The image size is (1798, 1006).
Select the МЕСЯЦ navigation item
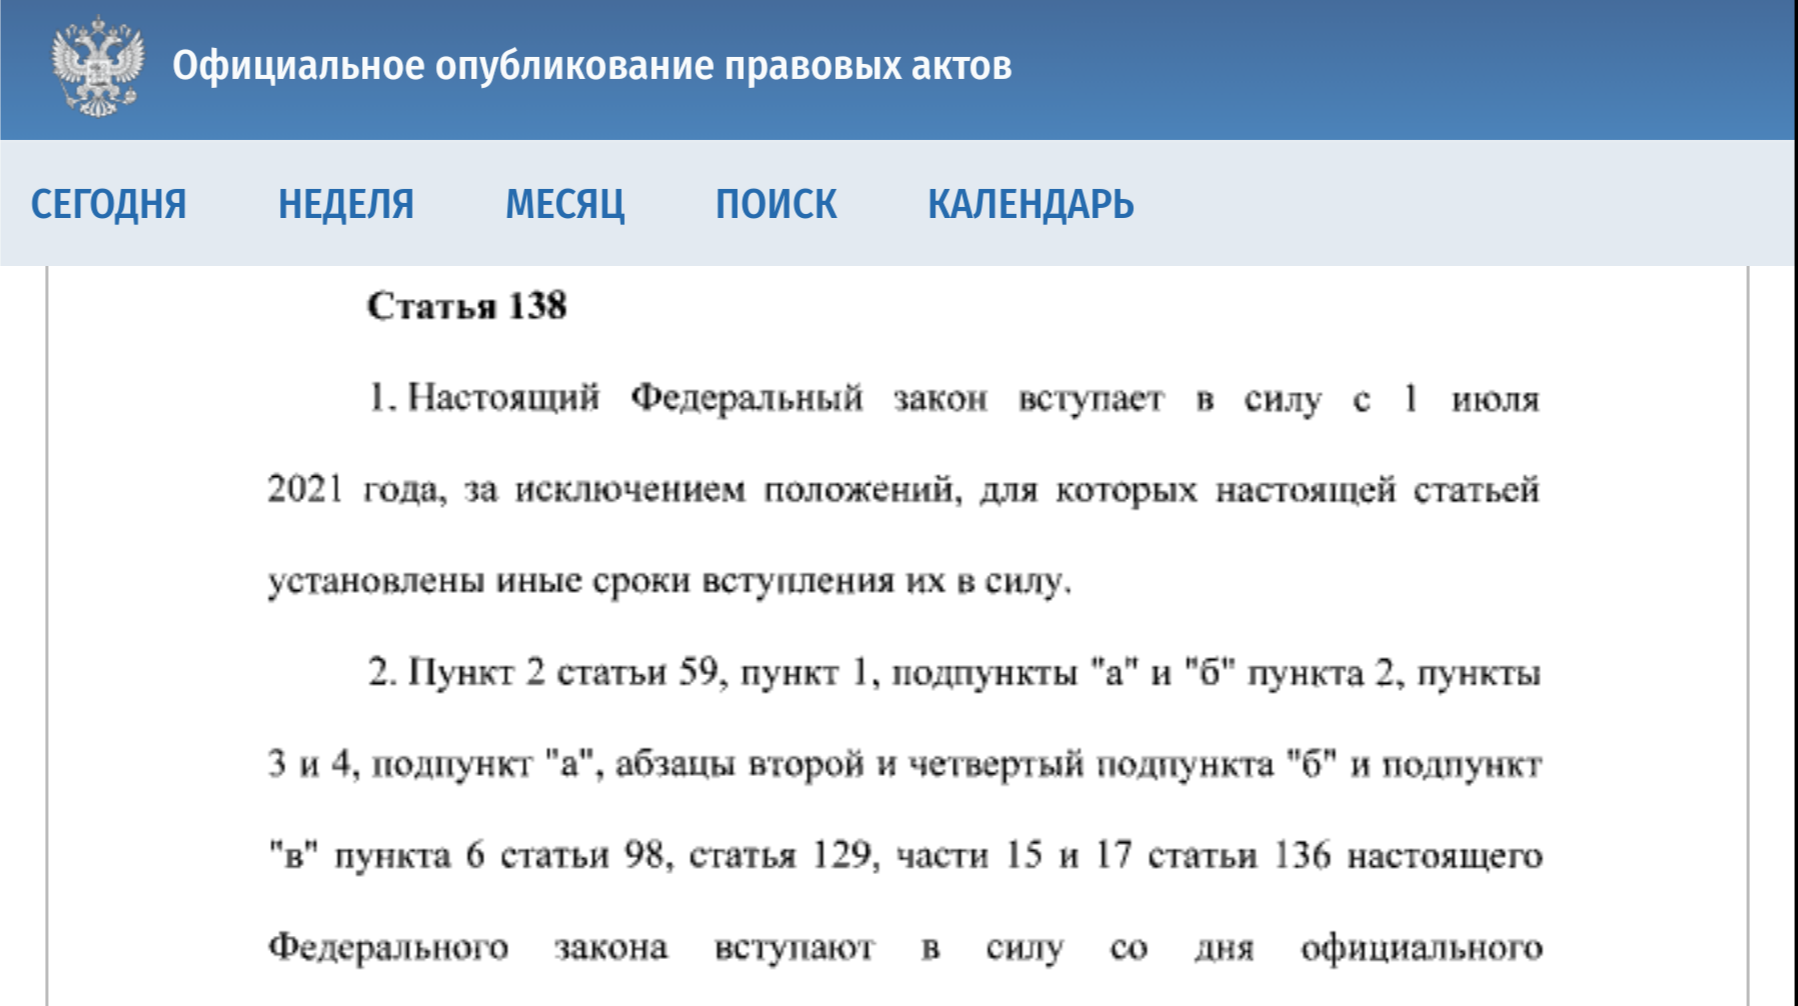tap(564, 204)
